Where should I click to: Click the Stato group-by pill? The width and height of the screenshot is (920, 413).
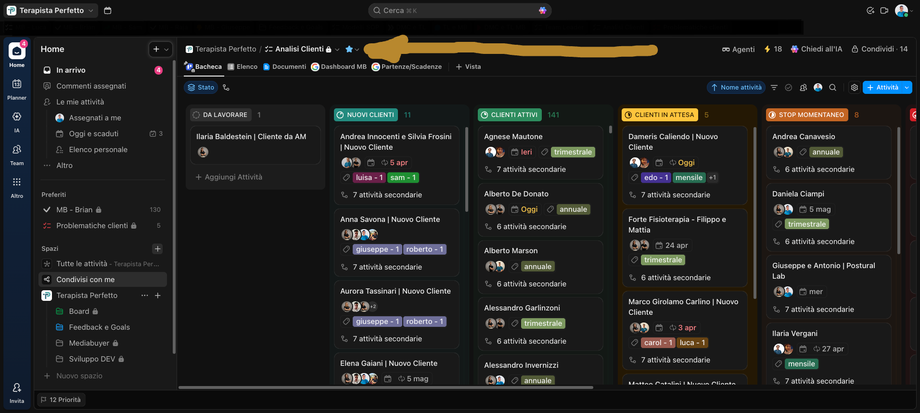point(201,87)
